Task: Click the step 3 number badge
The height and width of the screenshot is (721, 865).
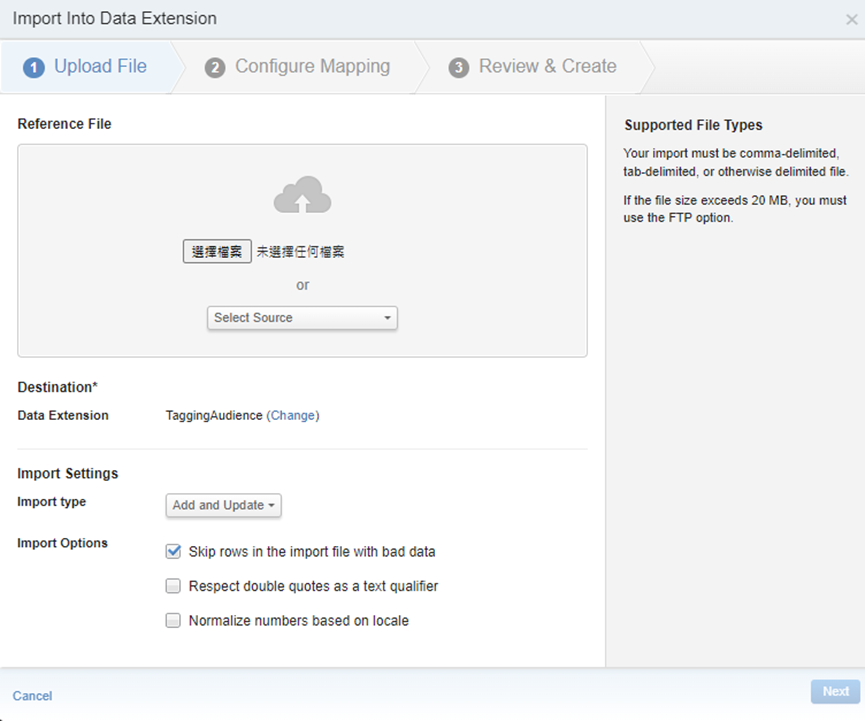Action: point(458,68)
